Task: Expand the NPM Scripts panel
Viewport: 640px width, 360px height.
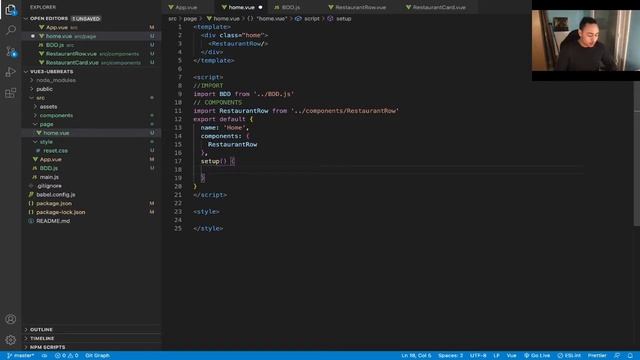Action: click(91, 347)
